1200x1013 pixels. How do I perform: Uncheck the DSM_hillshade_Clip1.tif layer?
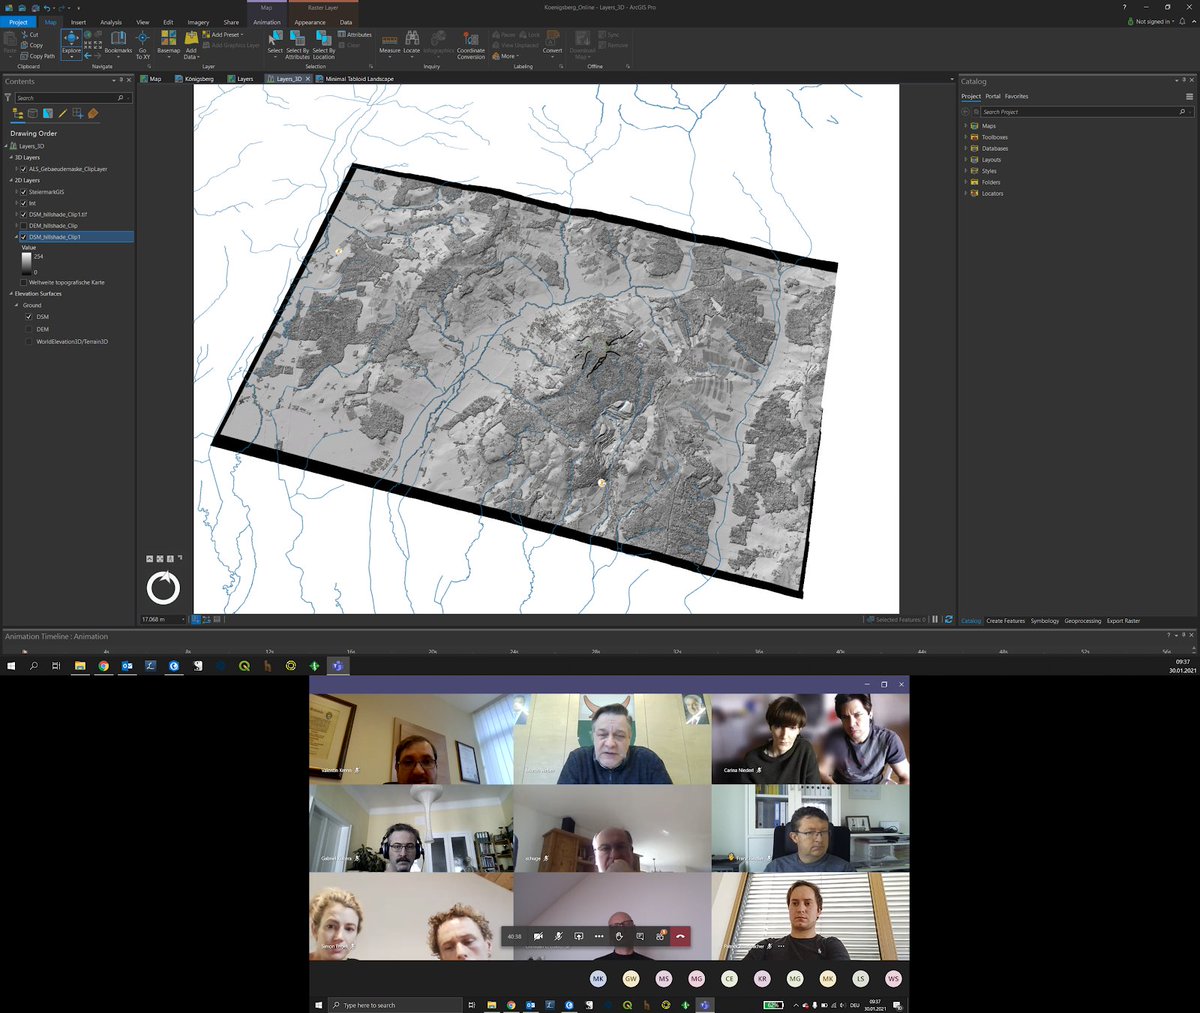coord(24,214)
